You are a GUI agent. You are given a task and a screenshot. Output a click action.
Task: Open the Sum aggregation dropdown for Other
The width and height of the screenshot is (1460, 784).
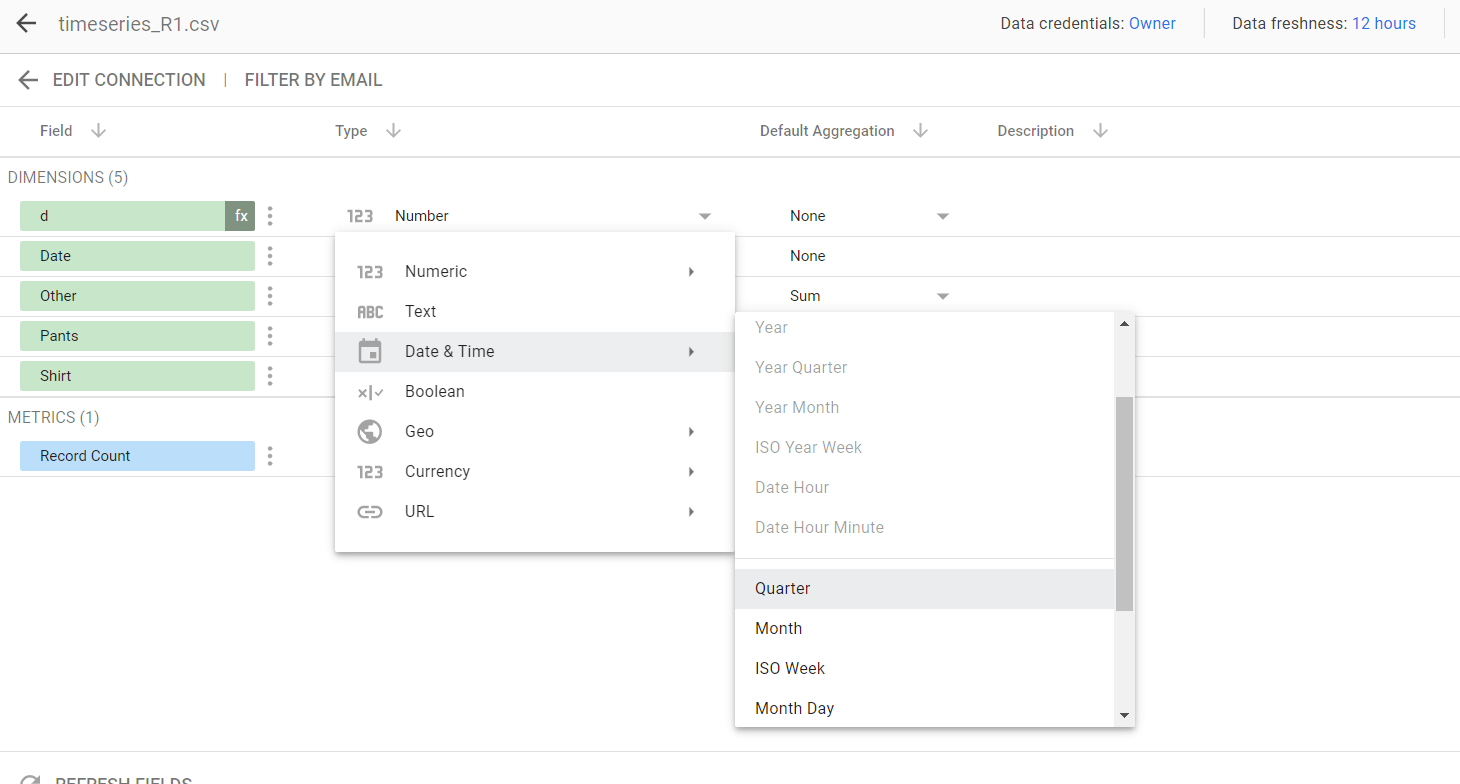coord(942,296)
